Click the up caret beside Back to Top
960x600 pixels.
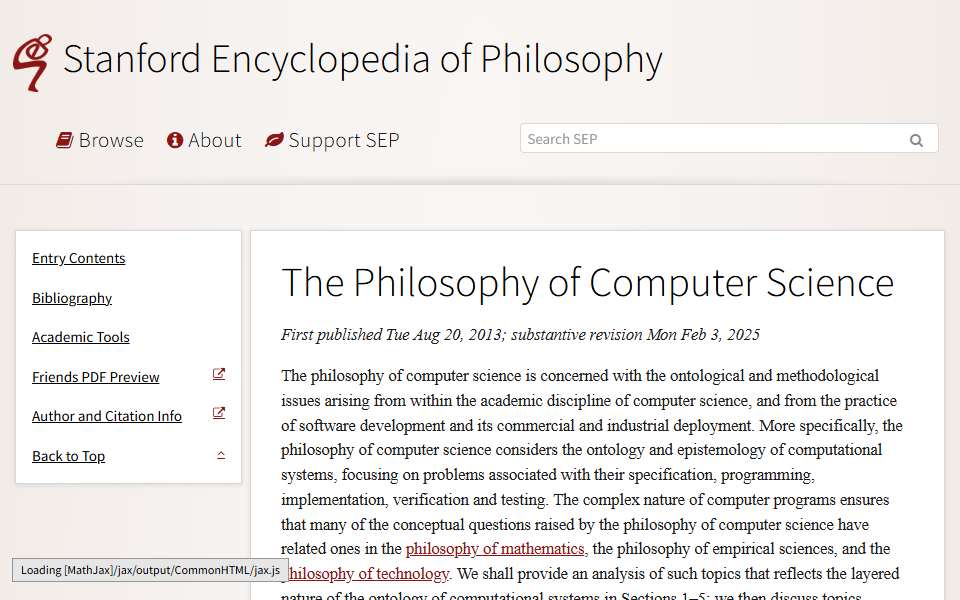221,455
